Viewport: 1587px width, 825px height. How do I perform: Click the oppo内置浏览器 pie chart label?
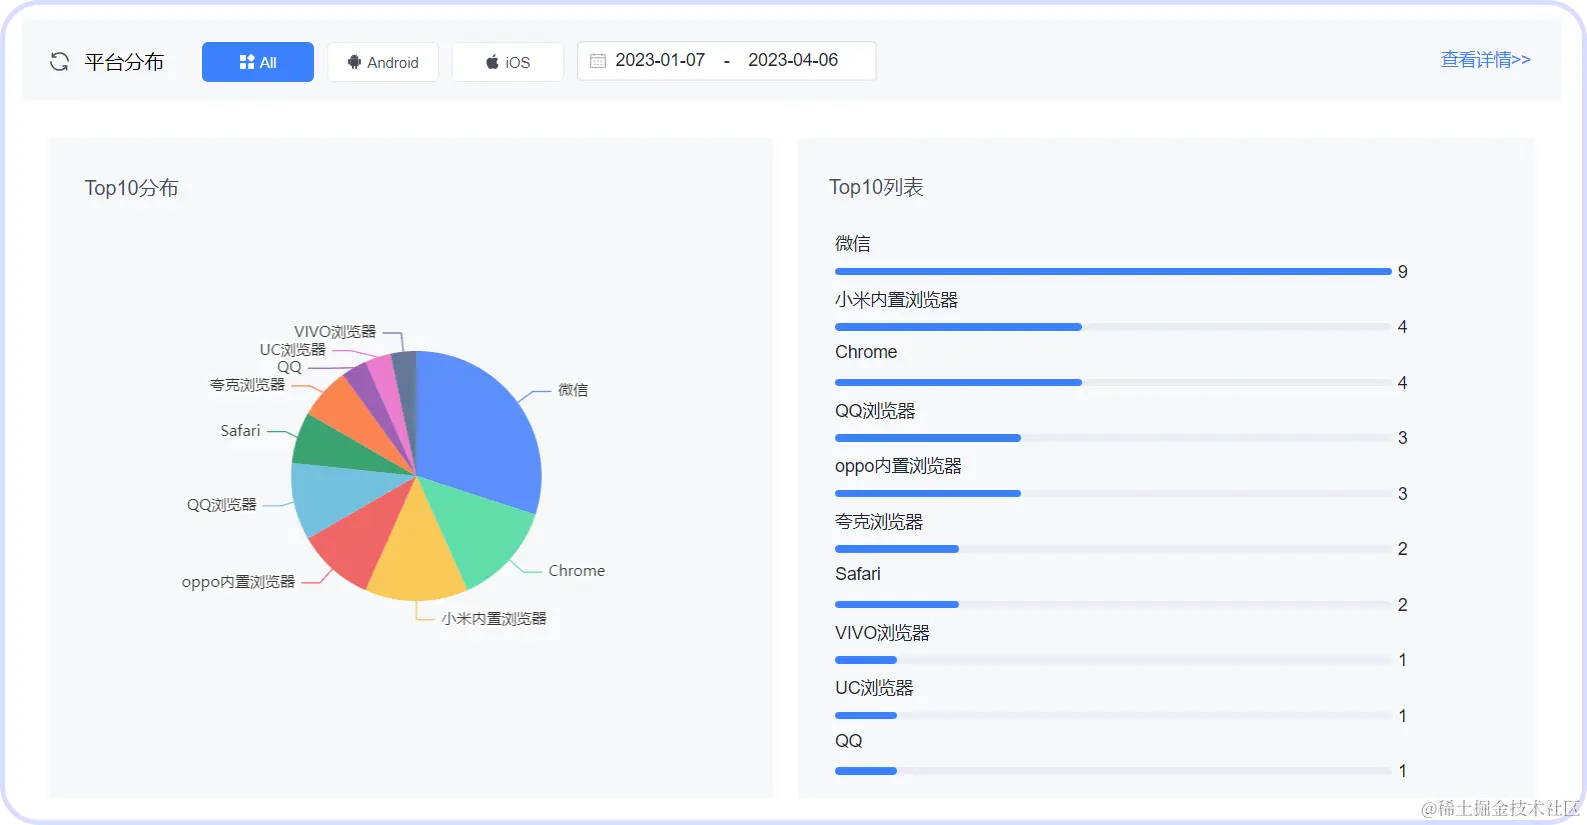click(x=238, y=582)
